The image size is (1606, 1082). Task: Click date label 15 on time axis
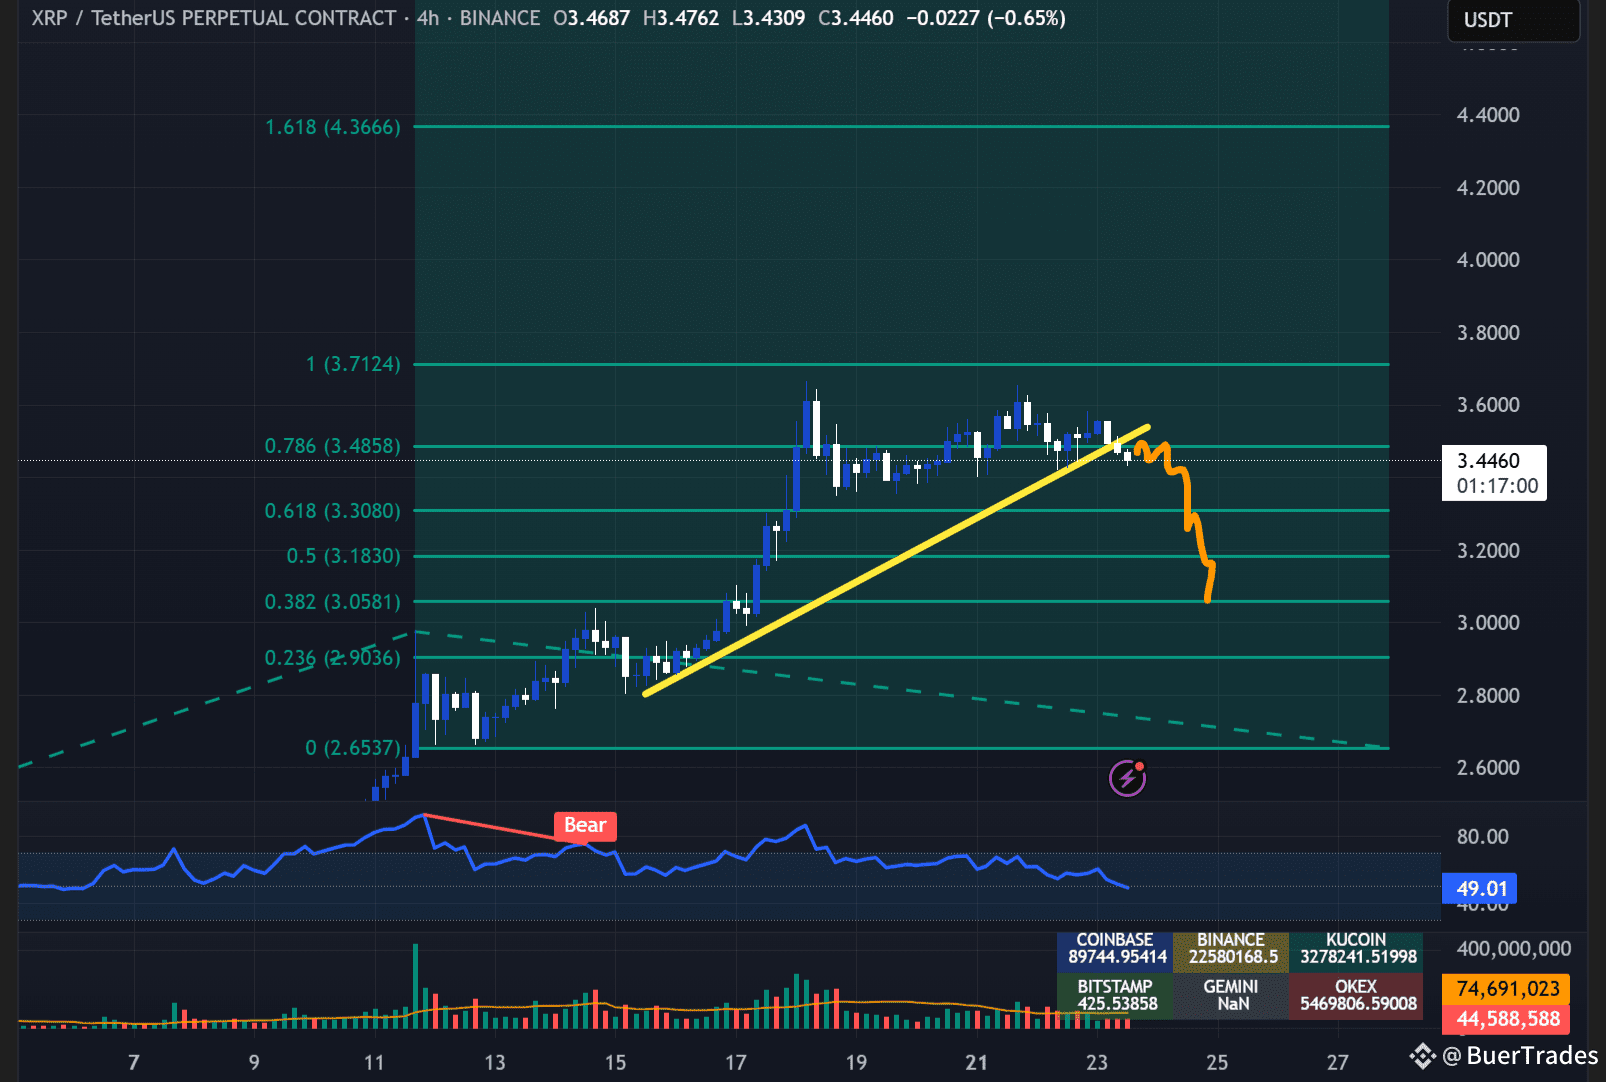pos(615,1062)
